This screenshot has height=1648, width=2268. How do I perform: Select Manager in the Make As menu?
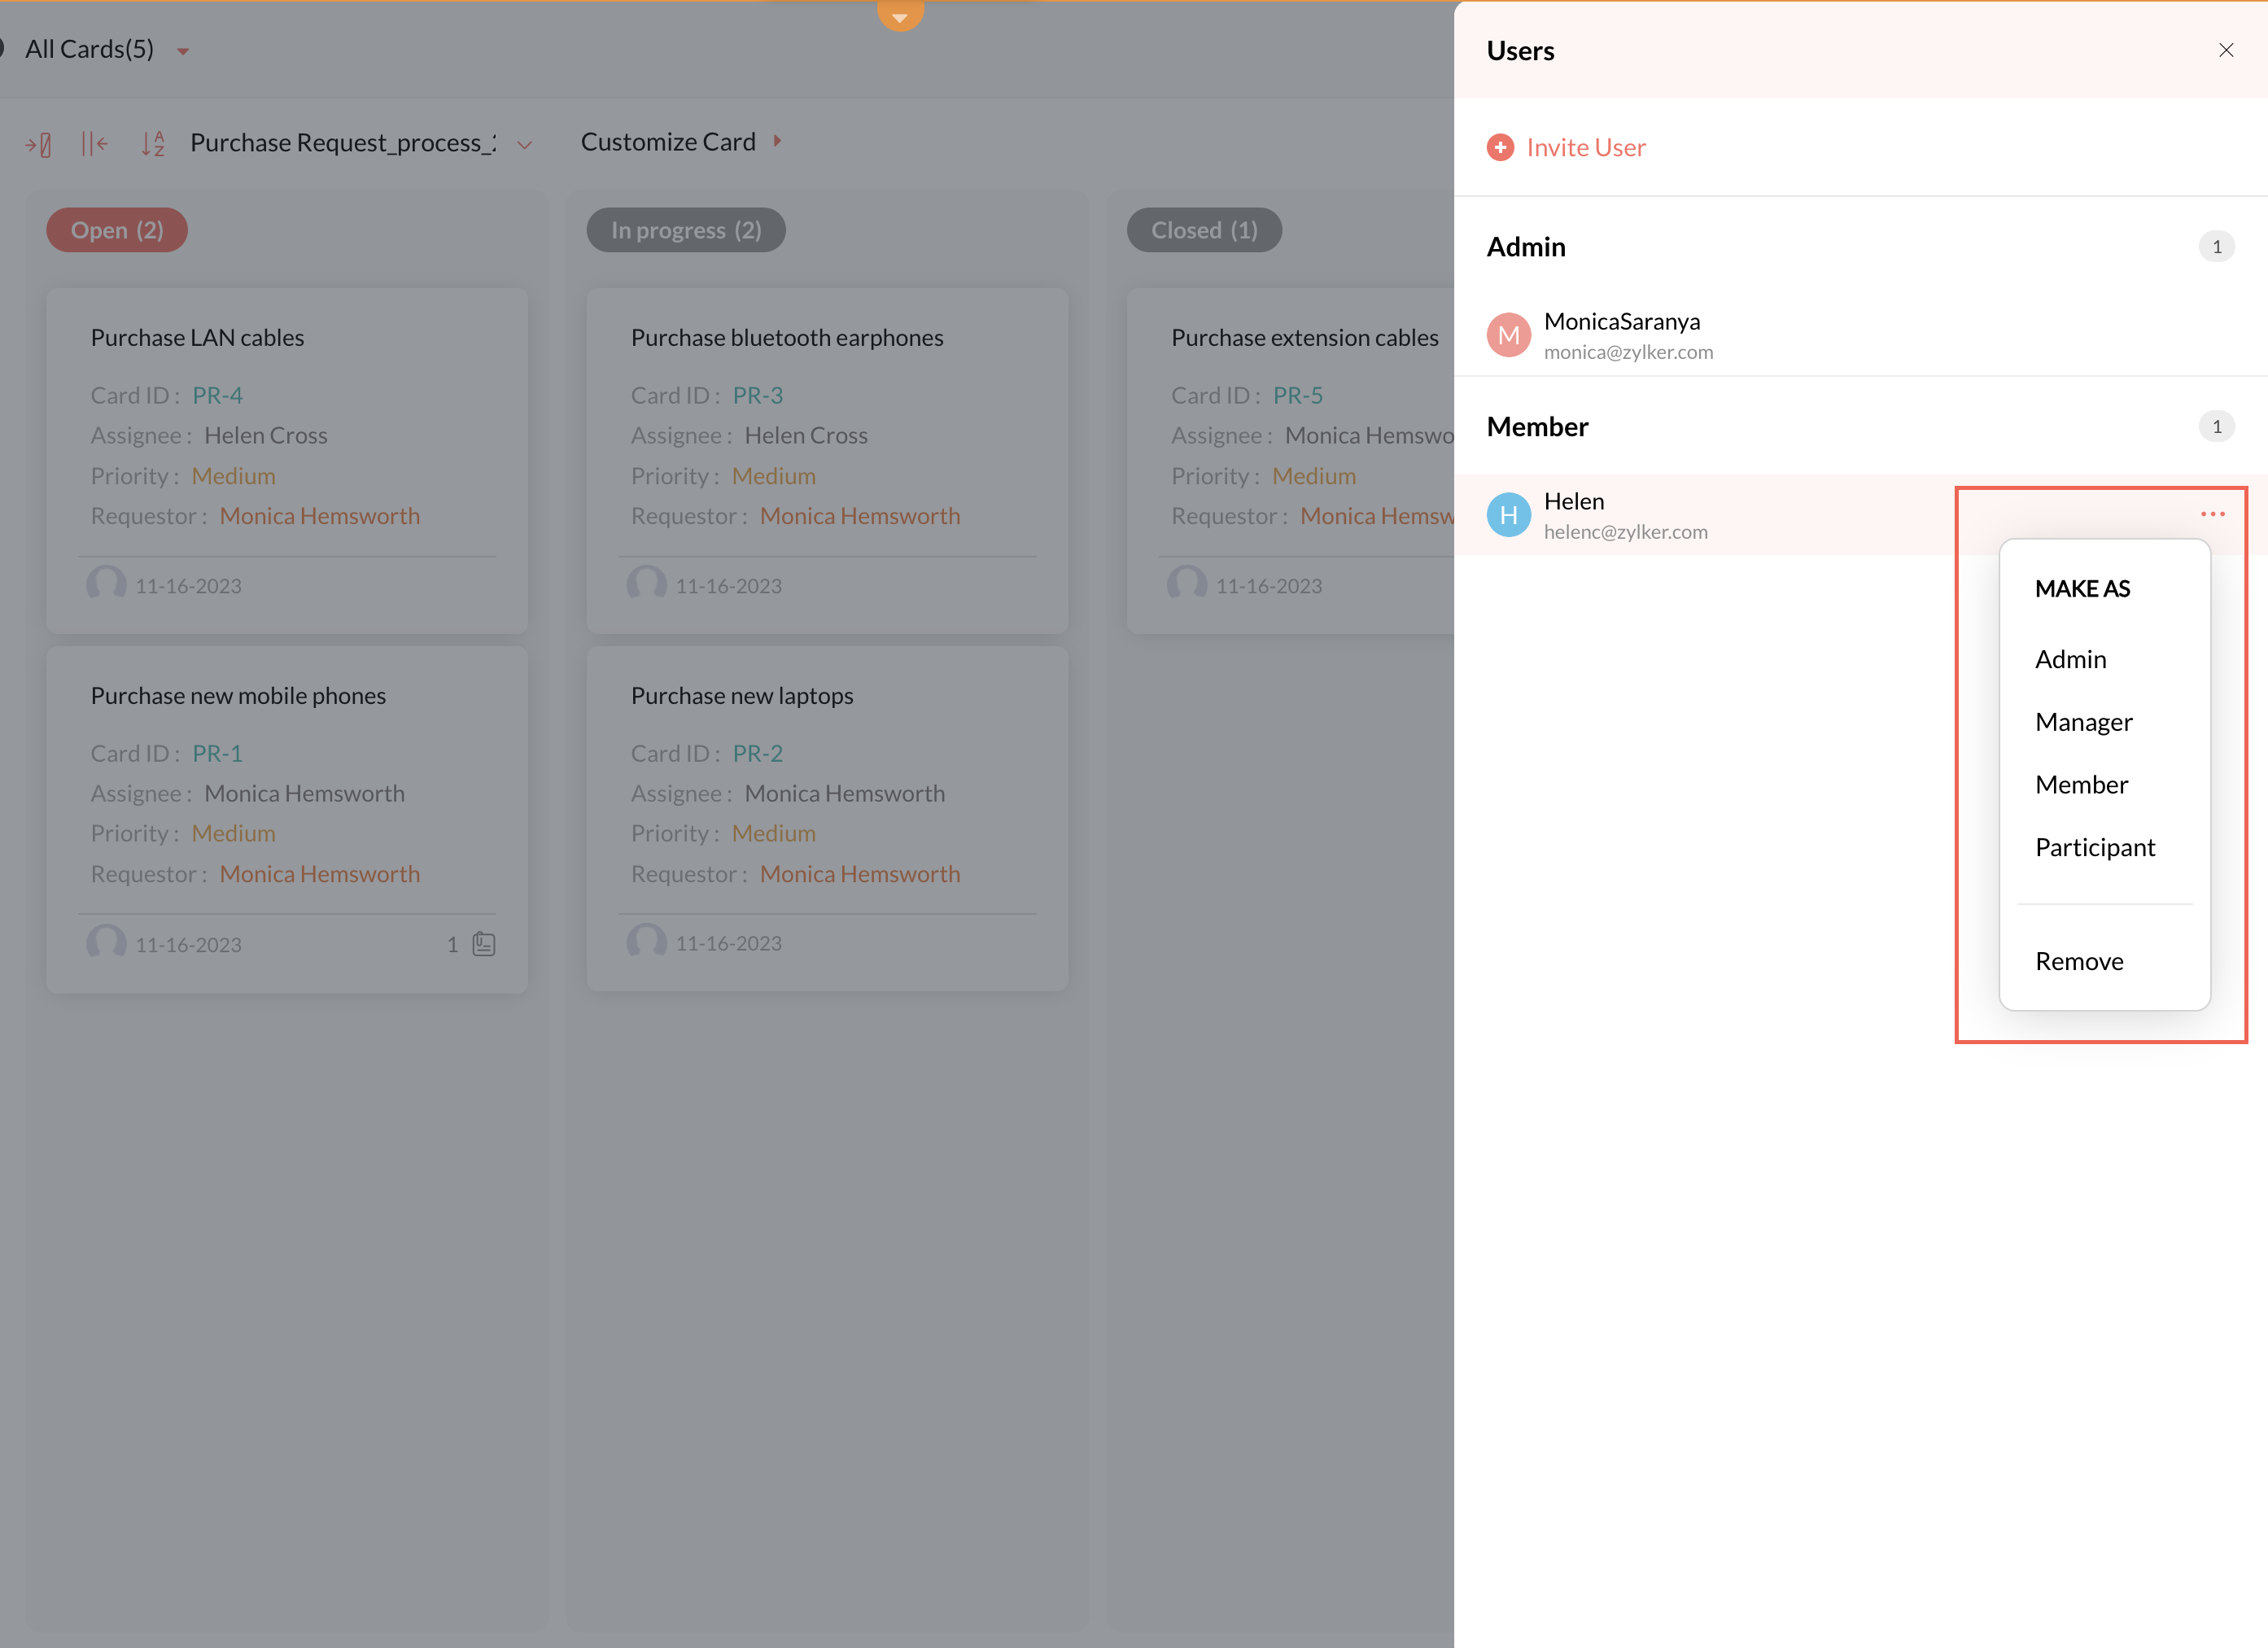coord(2083,722)
